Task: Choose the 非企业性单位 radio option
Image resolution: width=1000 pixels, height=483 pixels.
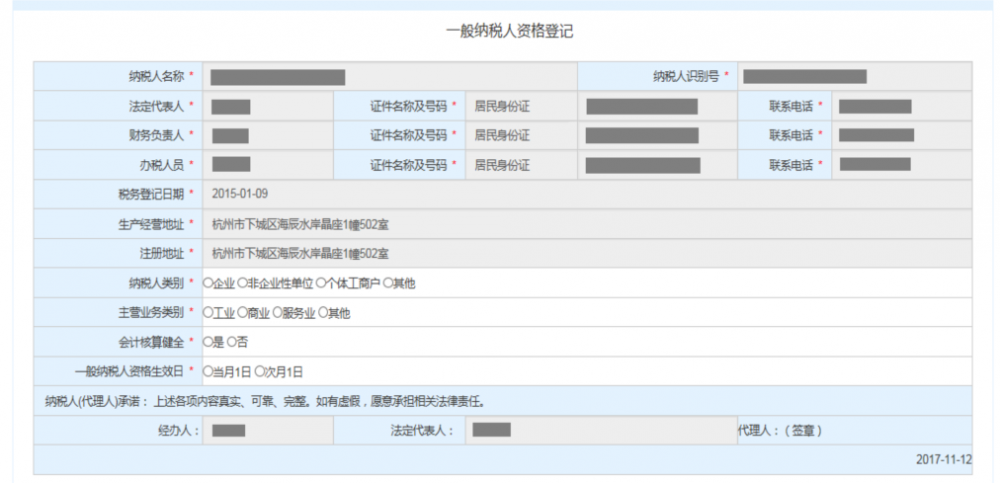Action: pos(242,283)
